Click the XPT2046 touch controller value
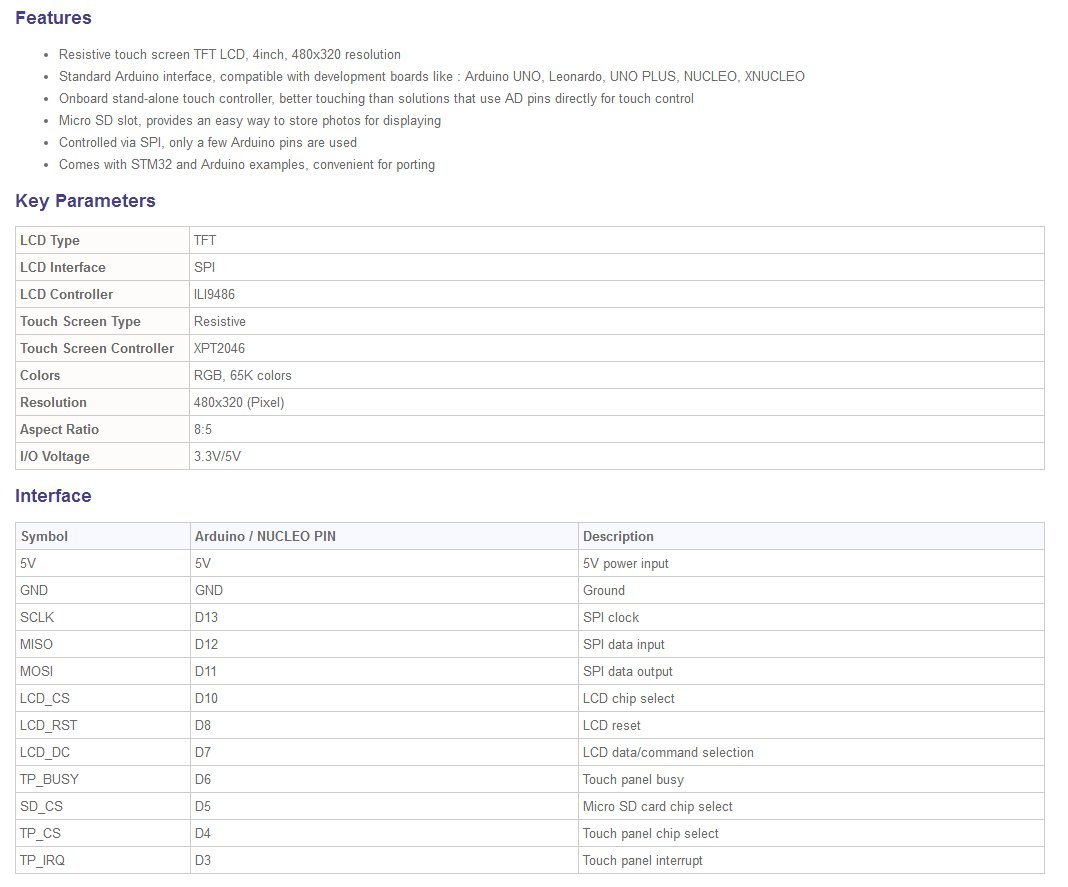The width and height of the screenshot is (1068, 887). click(219, 348)
